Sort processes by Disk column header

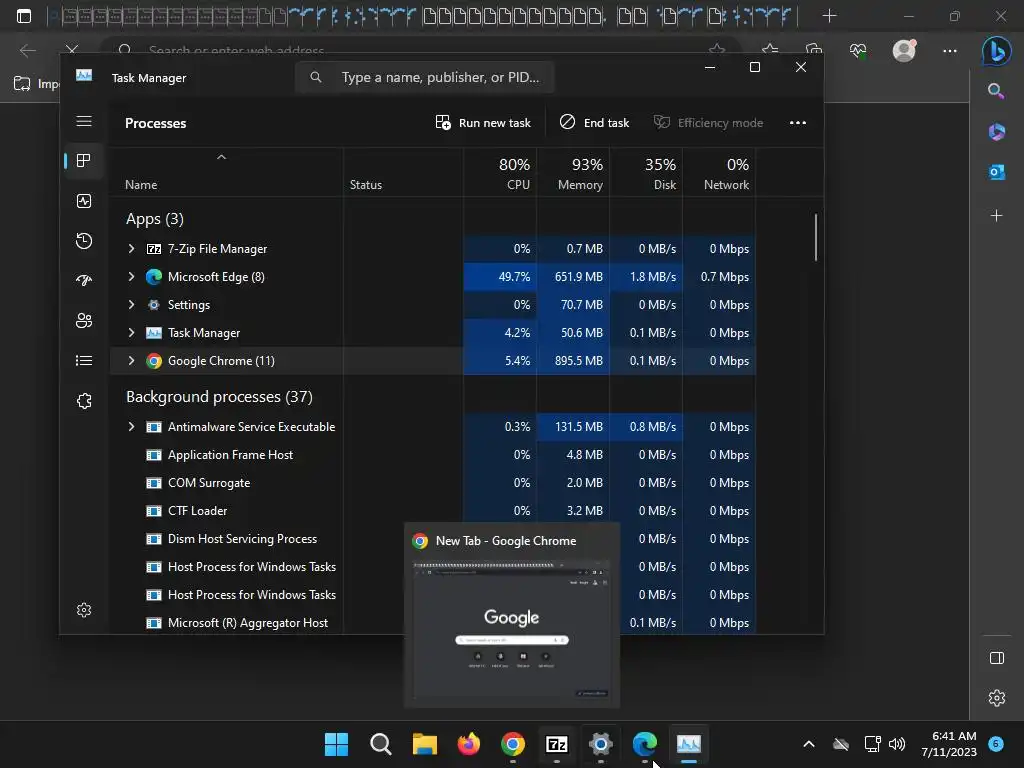[647, 173]
